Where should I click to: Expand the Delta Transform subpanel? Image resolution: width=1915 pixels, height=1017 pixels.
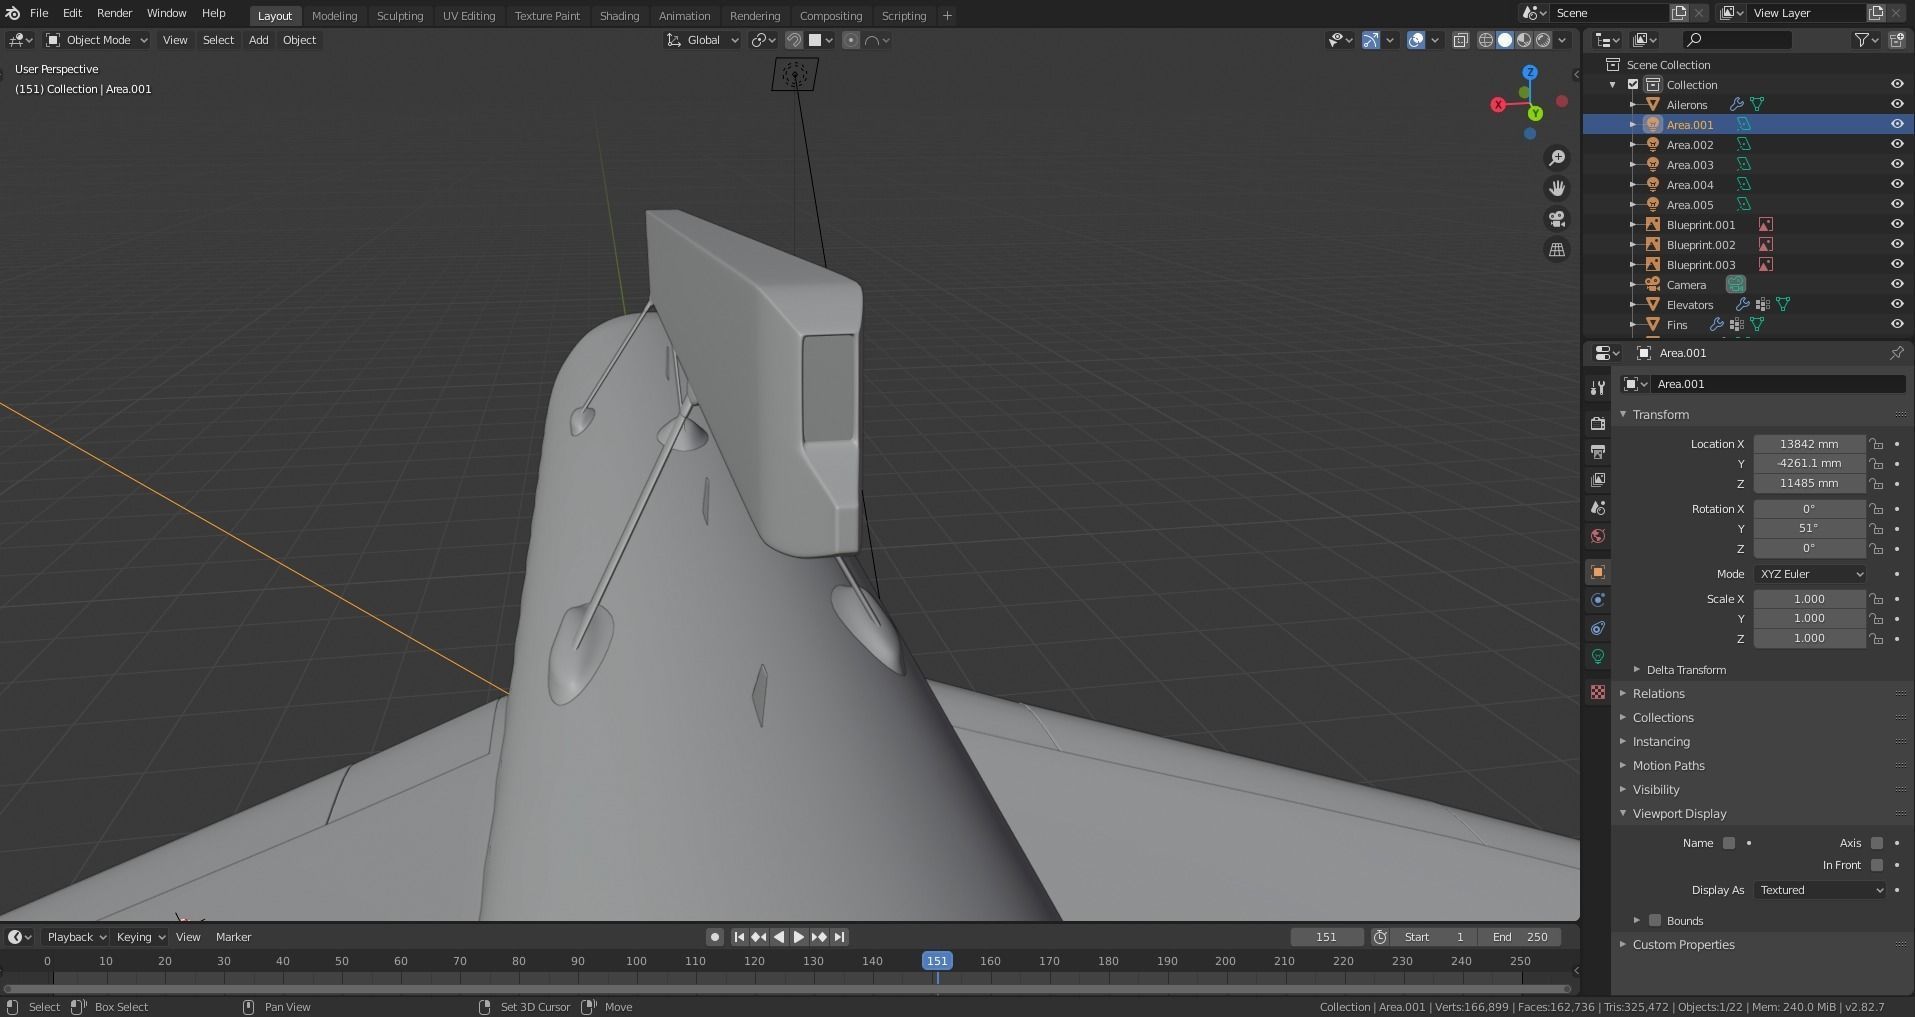tap(1686, 670)
